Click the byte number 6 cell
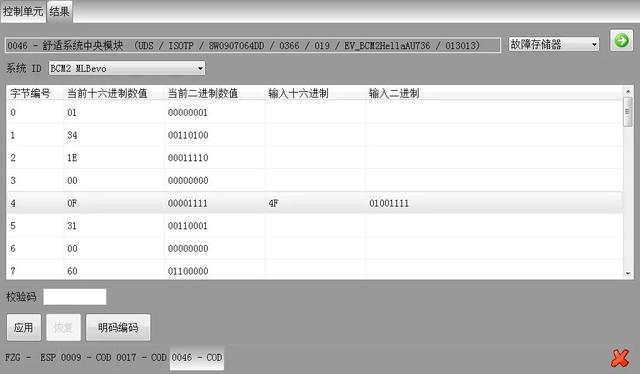This screenshot has height=374, width=640. [13, 248]
